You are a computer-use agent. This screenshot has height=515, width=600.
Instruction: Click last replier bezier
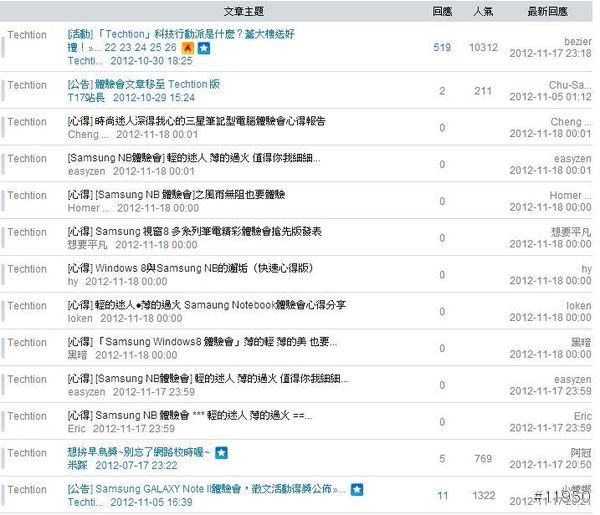point(578,41)
